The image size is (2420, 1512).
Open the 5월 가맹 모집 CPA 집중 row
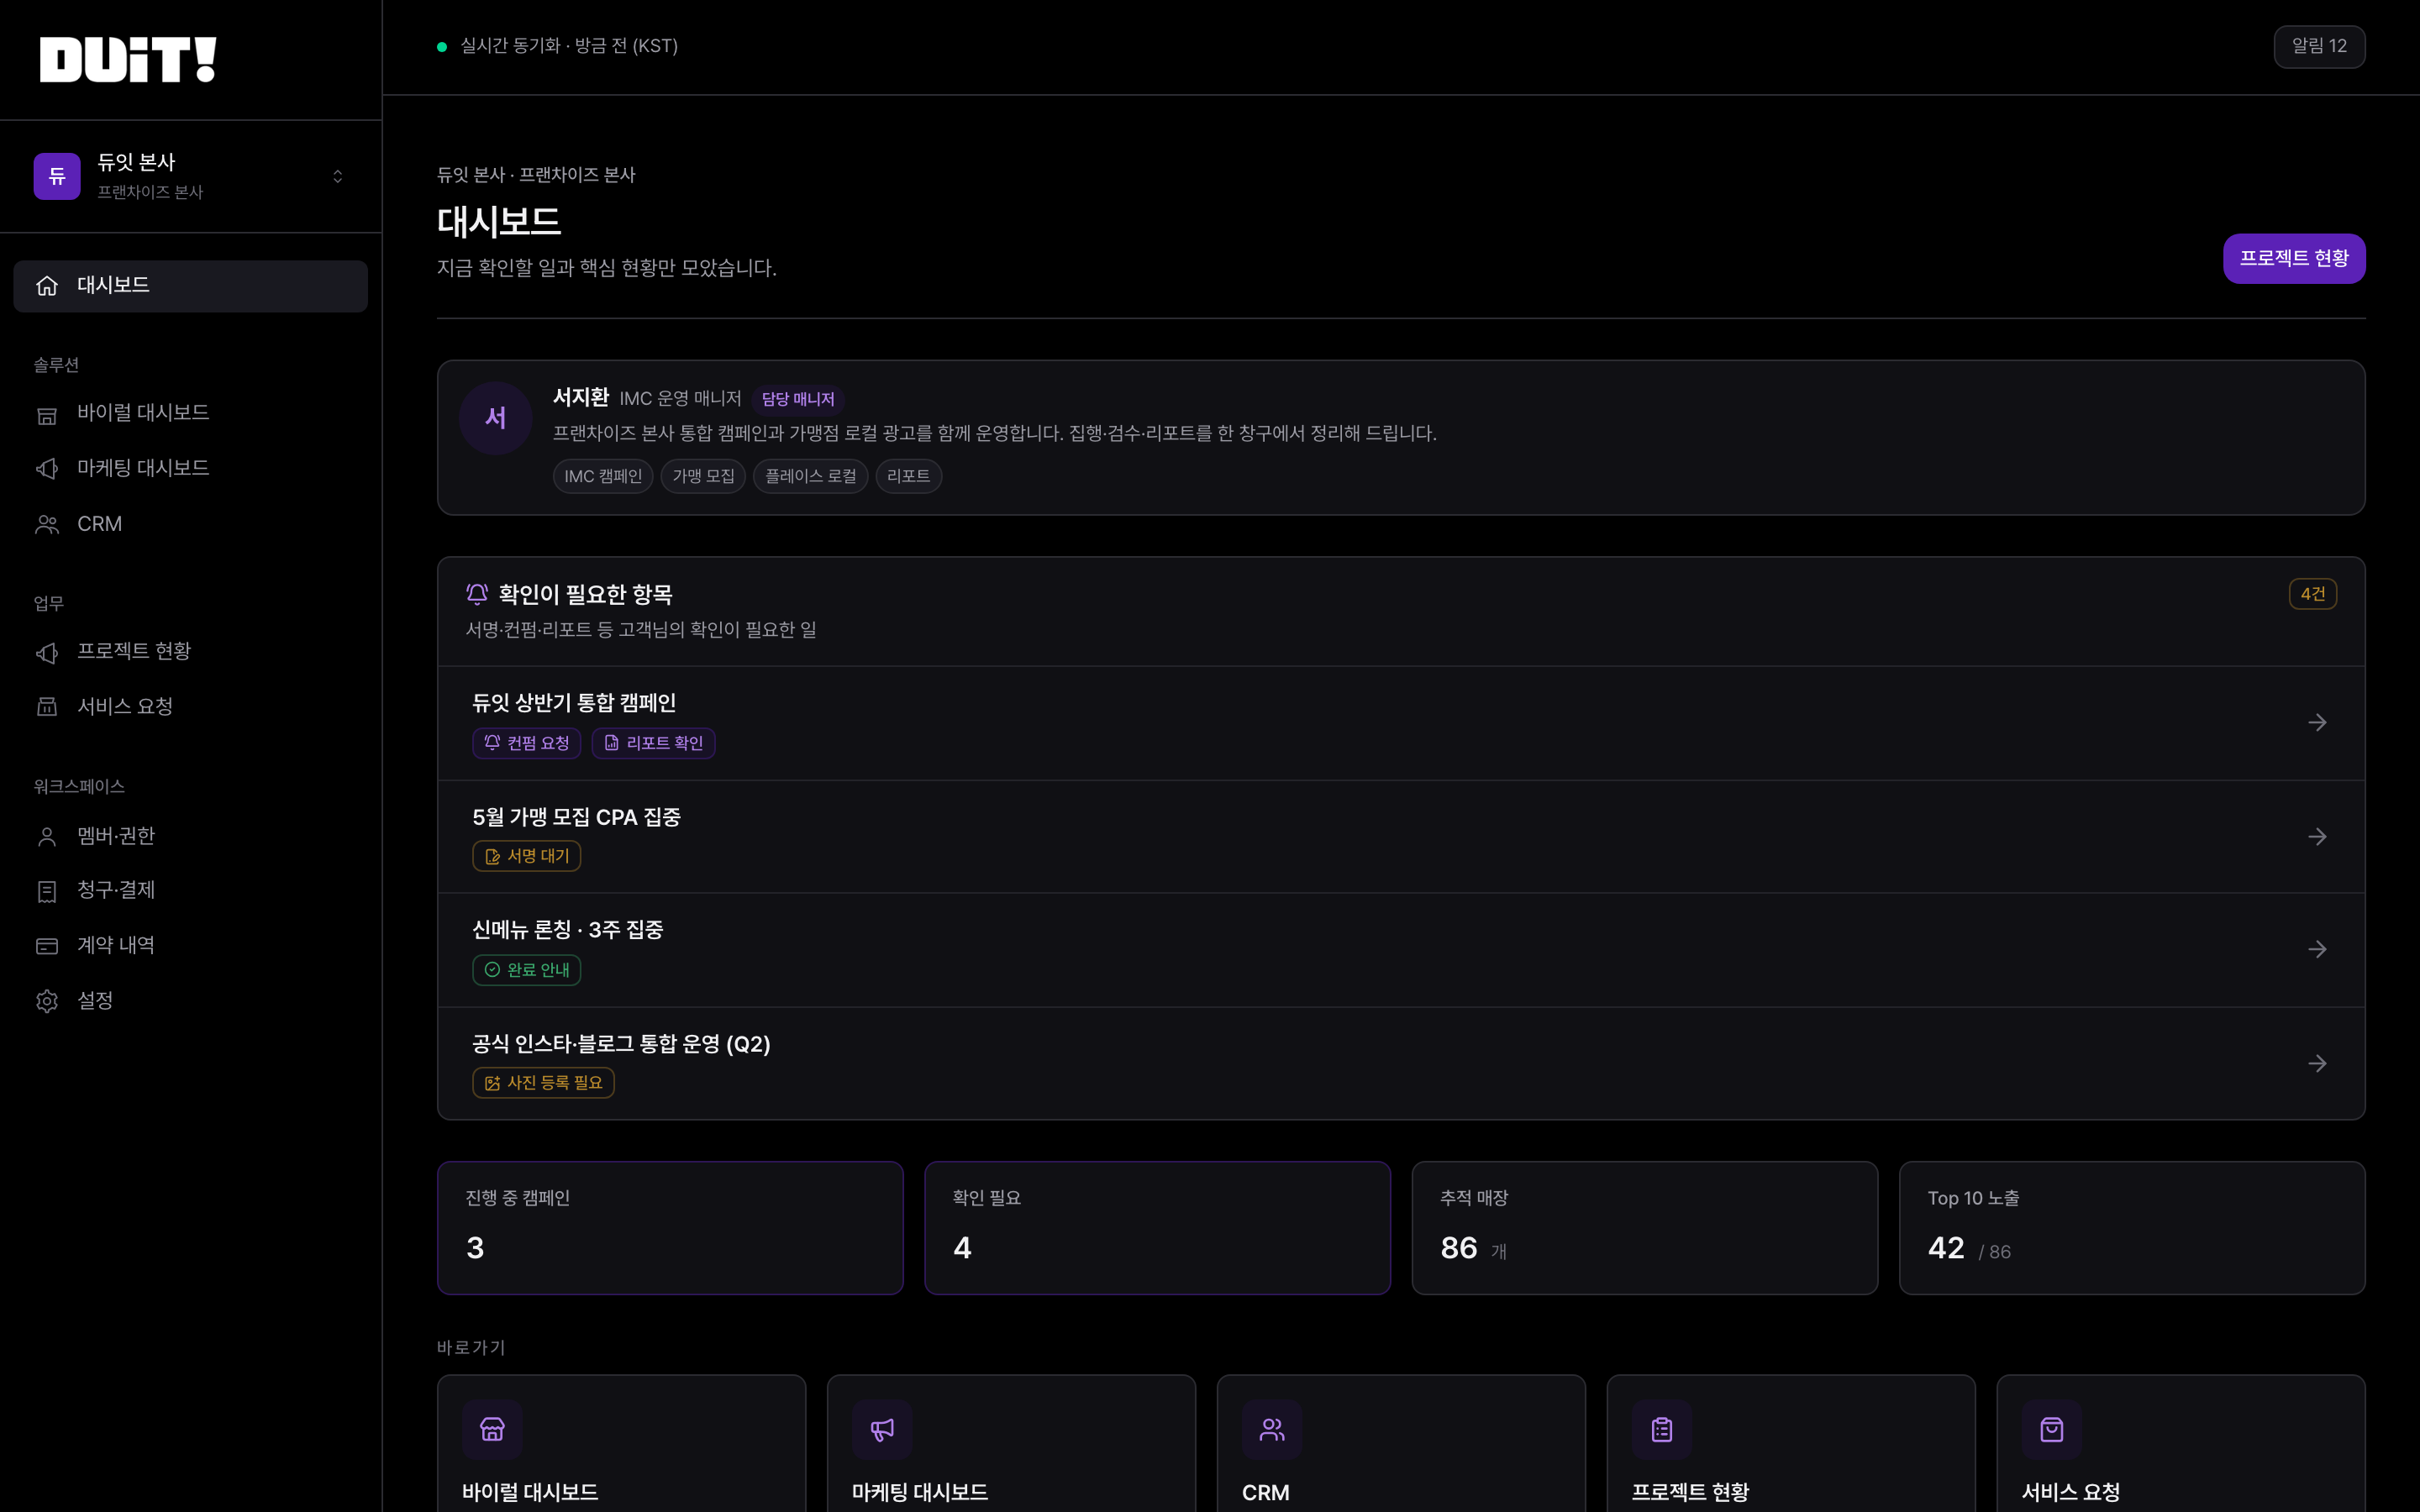coord(1400,837)
